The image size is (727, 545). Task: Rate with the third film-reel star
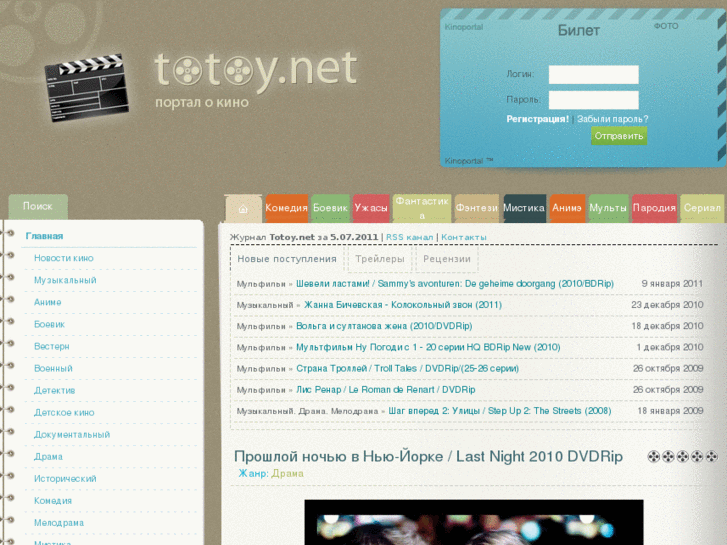[x=682, y=457]
